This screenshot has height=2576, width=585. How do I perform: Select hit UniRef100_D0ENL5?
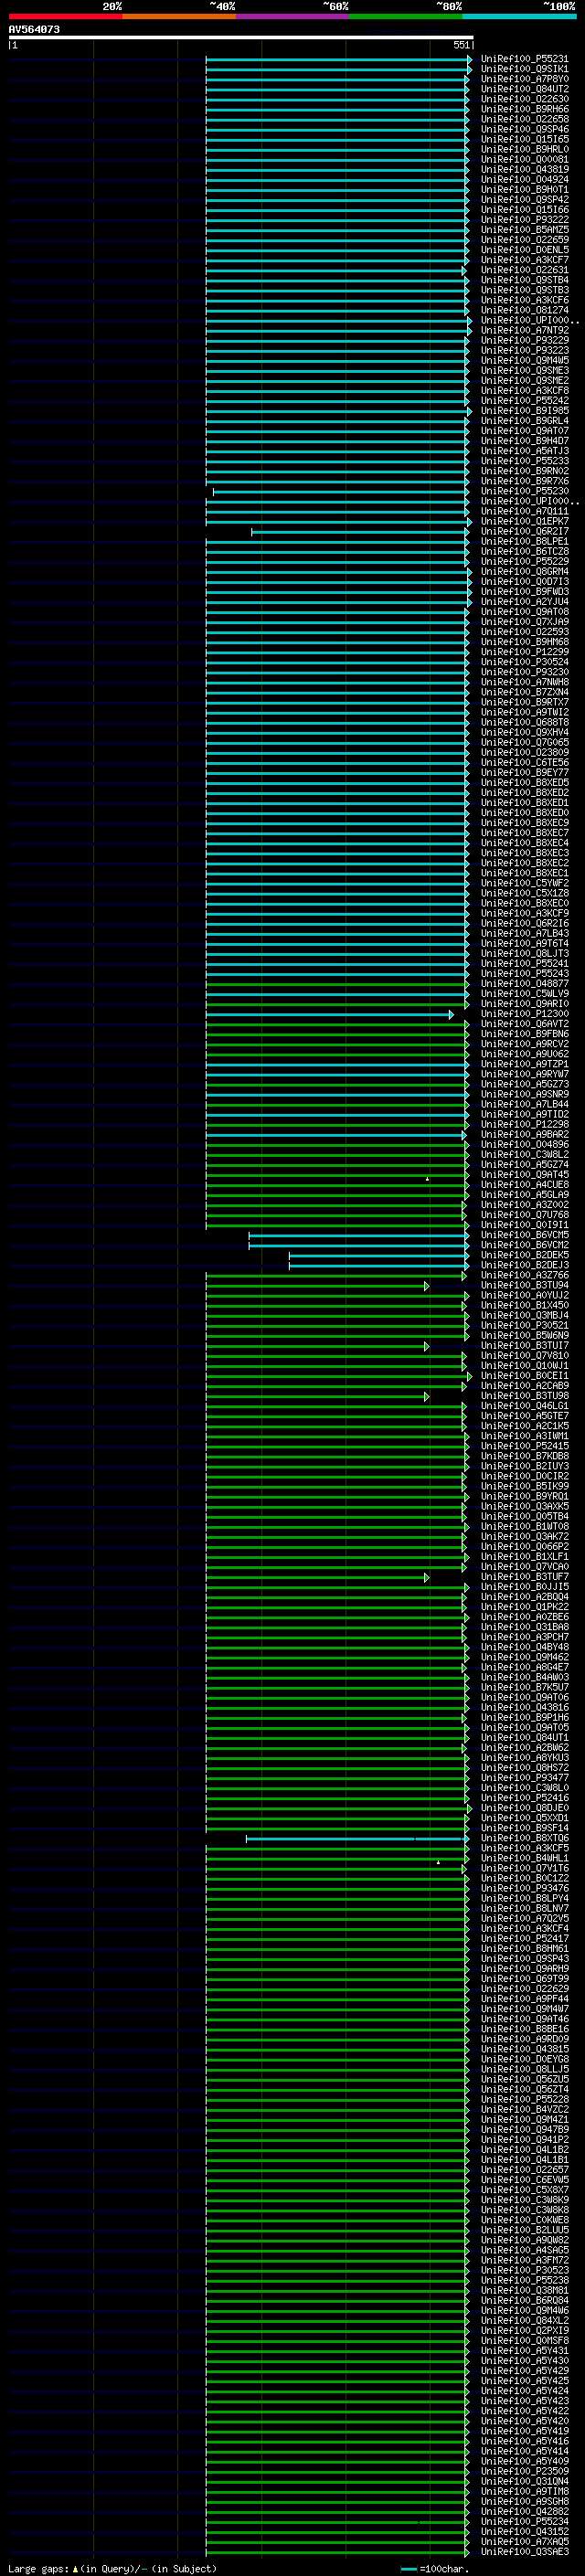tap(525, 250)
